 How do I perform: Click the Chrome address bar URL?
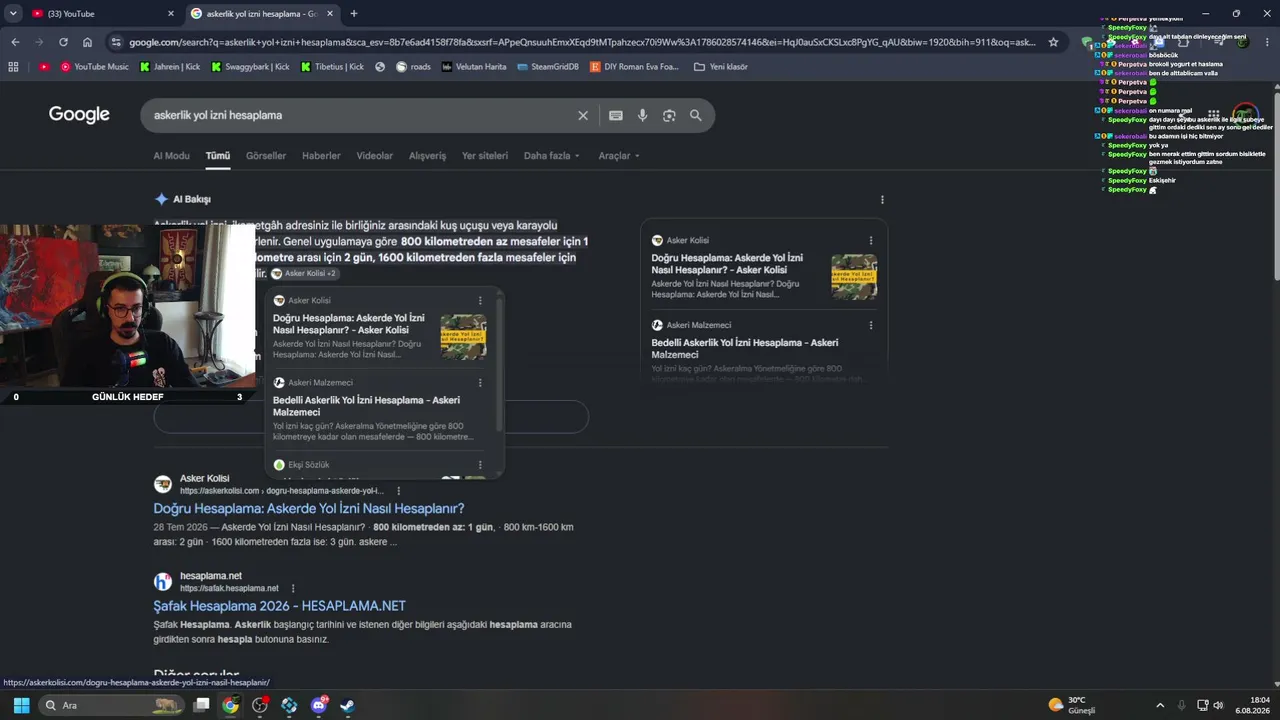[x=582, y=42]
